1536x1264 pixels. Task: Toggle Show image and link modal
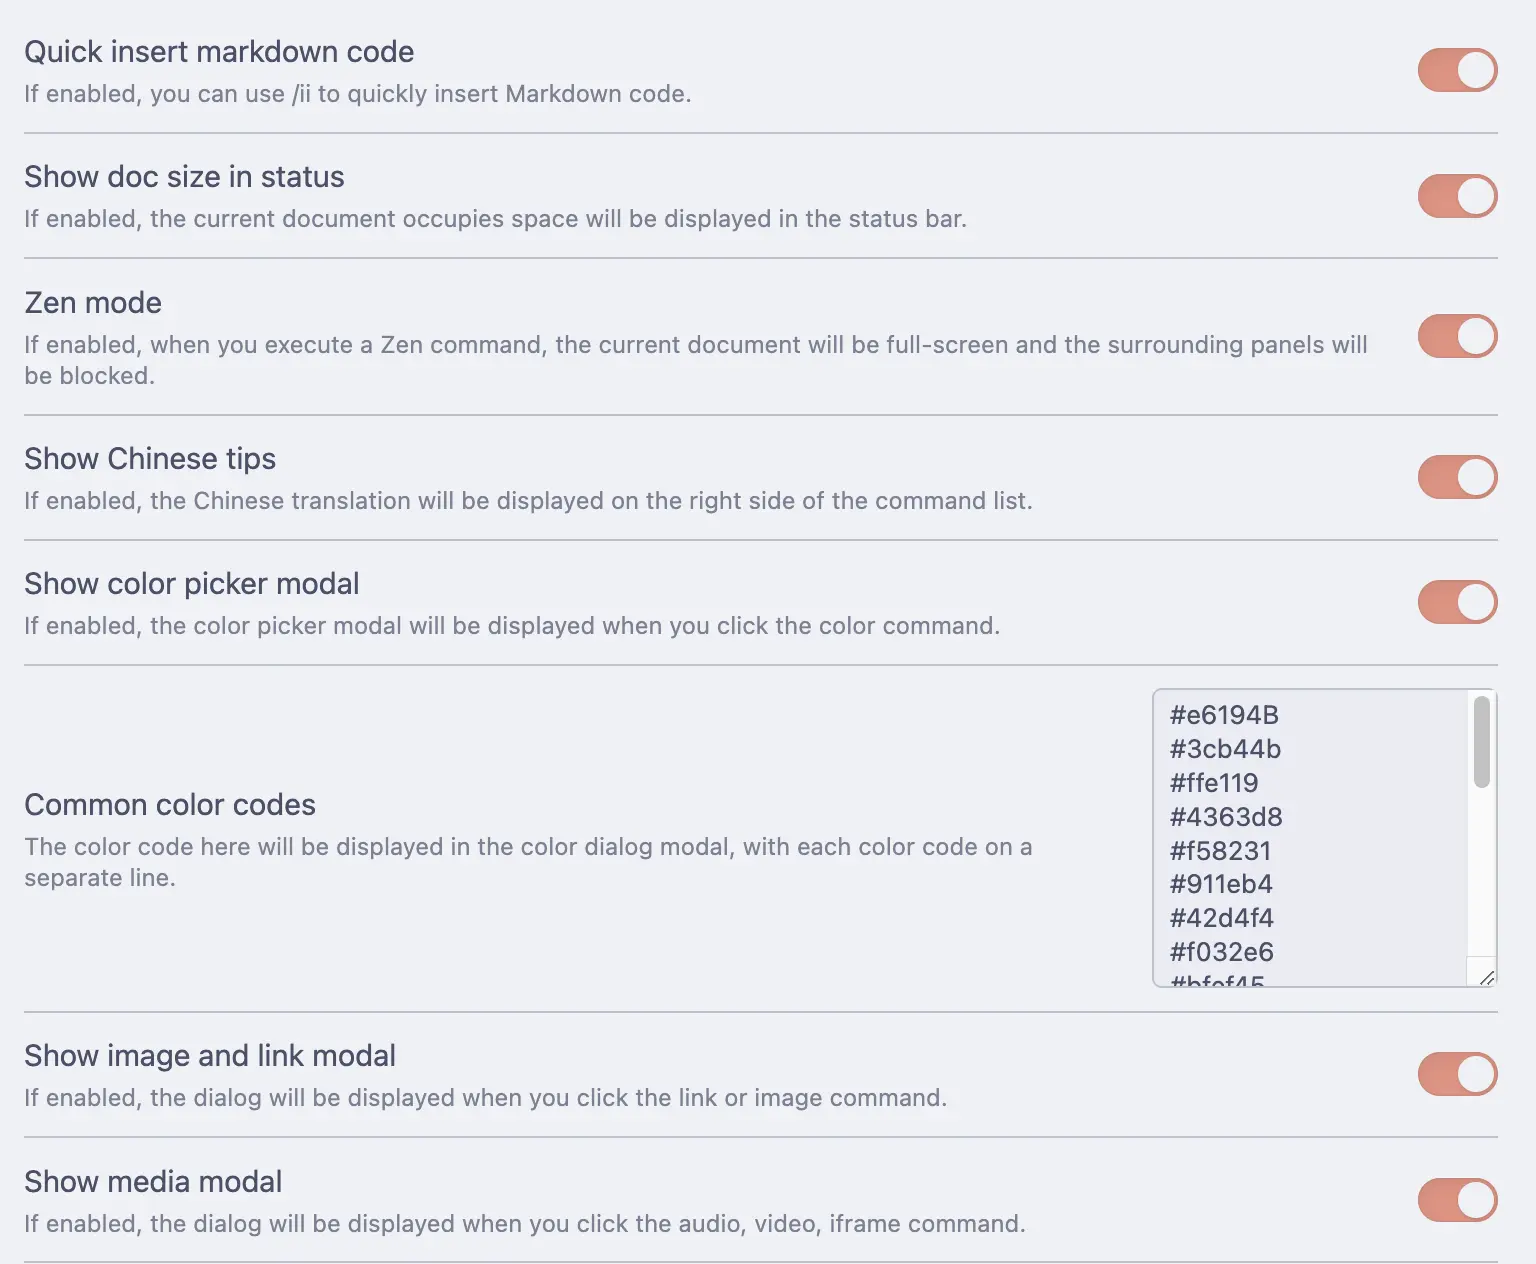(1457, 1074)
